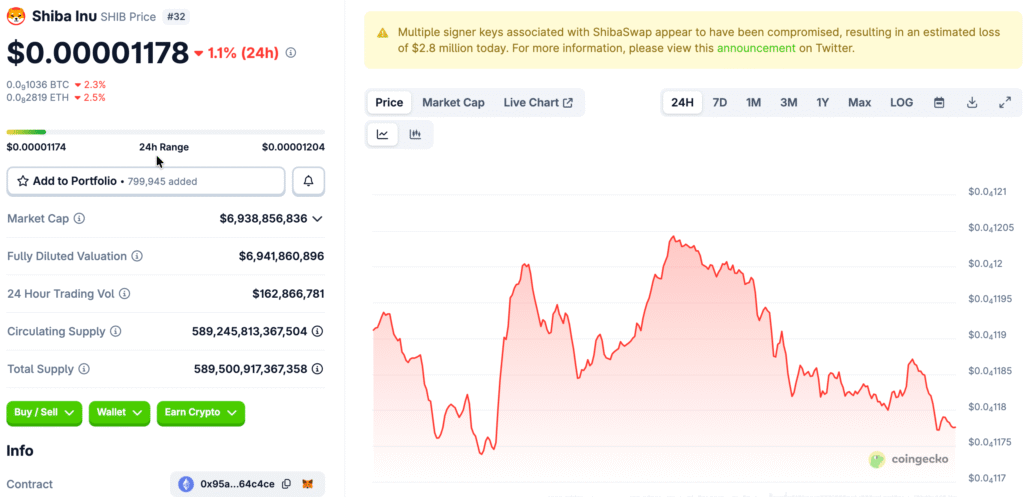Expand chart to fullscreen
Image resolution: width=1024 pixels, height=497 pixels.
pos(1005,103)
